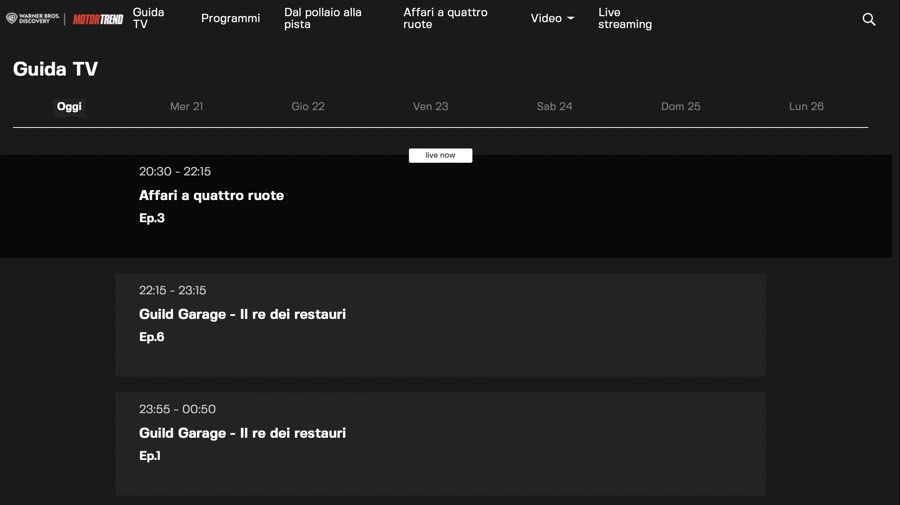Click the live now button
Screen dimensions: 900x505
[440, 156]
